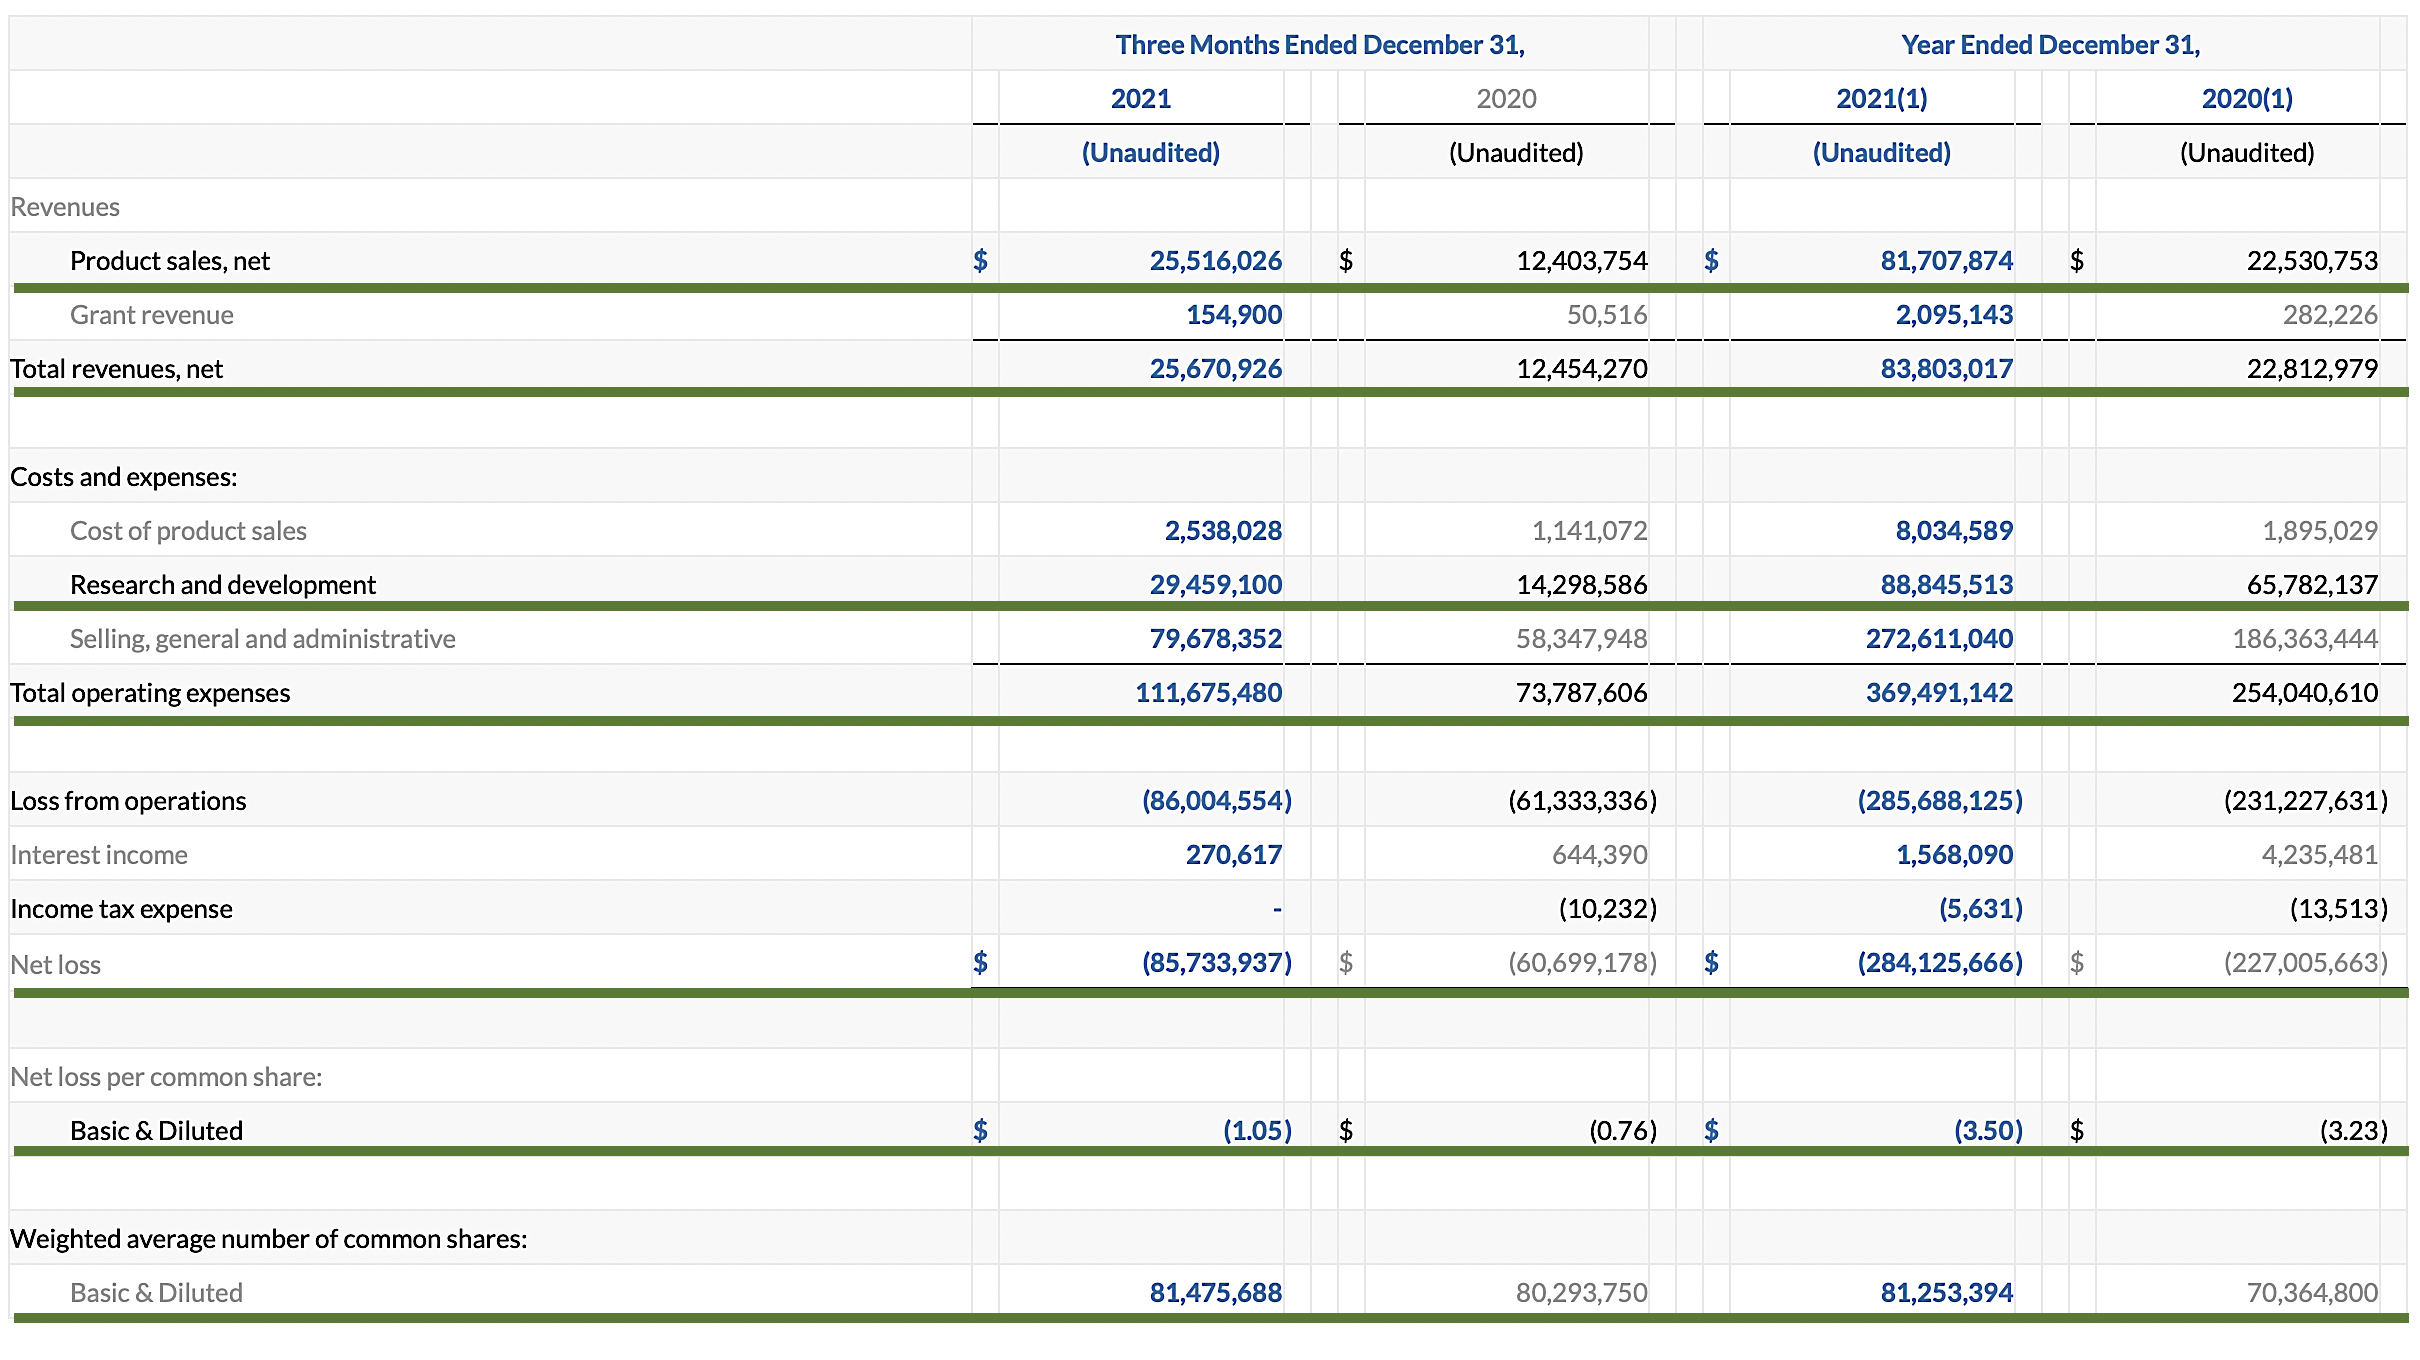Select the Income tax expense label
The width and height of the screenshot is (2420, 1360).
(x=121, y=909)
